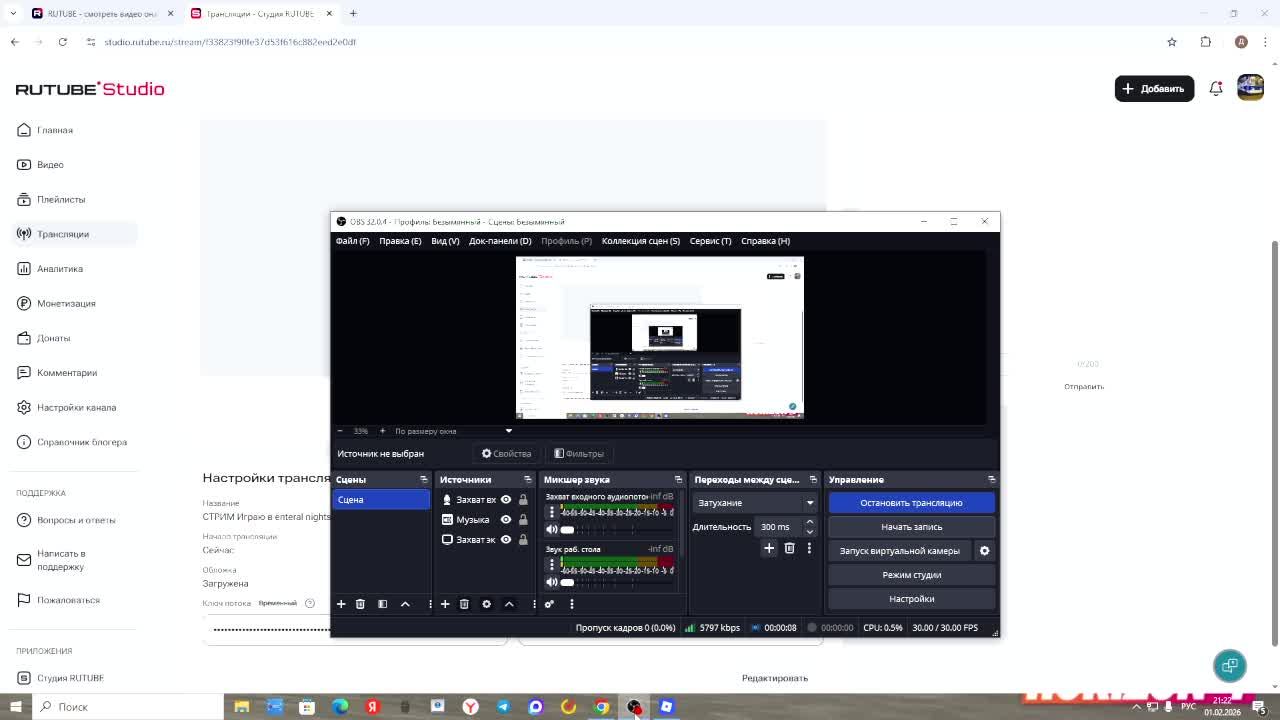Click the Начать запись button
Screen dimensions: 1280x720
tap(911, 527)
